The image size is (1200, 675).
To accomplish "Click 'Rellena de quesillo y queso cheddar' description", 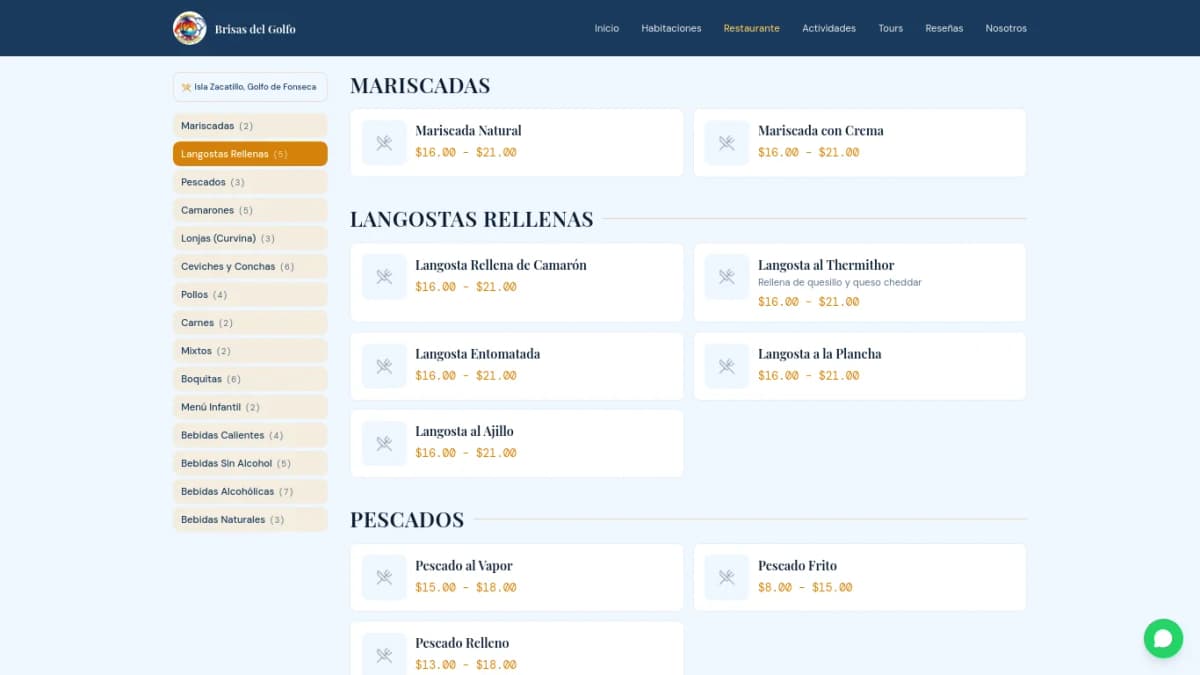I will point(840,282).
